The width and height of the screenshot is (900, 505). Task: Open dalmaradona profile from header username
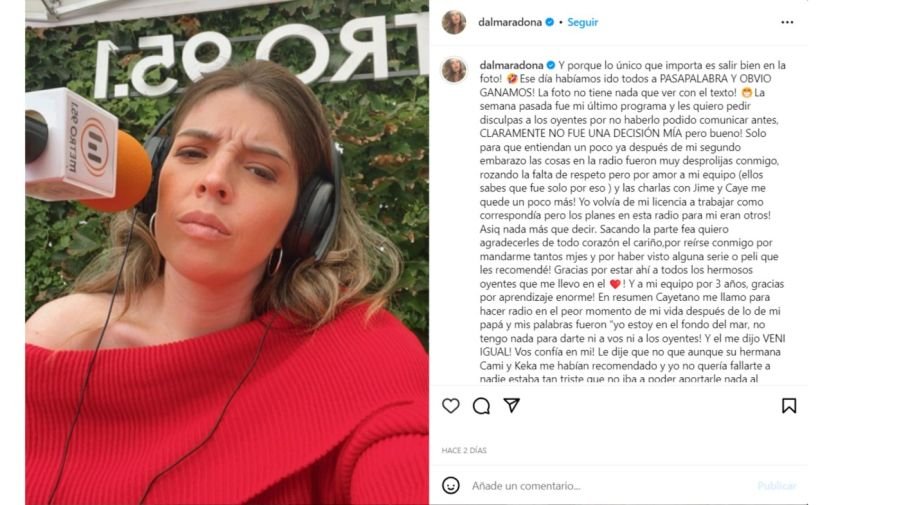pyautogui.click(x=510, y=22)
